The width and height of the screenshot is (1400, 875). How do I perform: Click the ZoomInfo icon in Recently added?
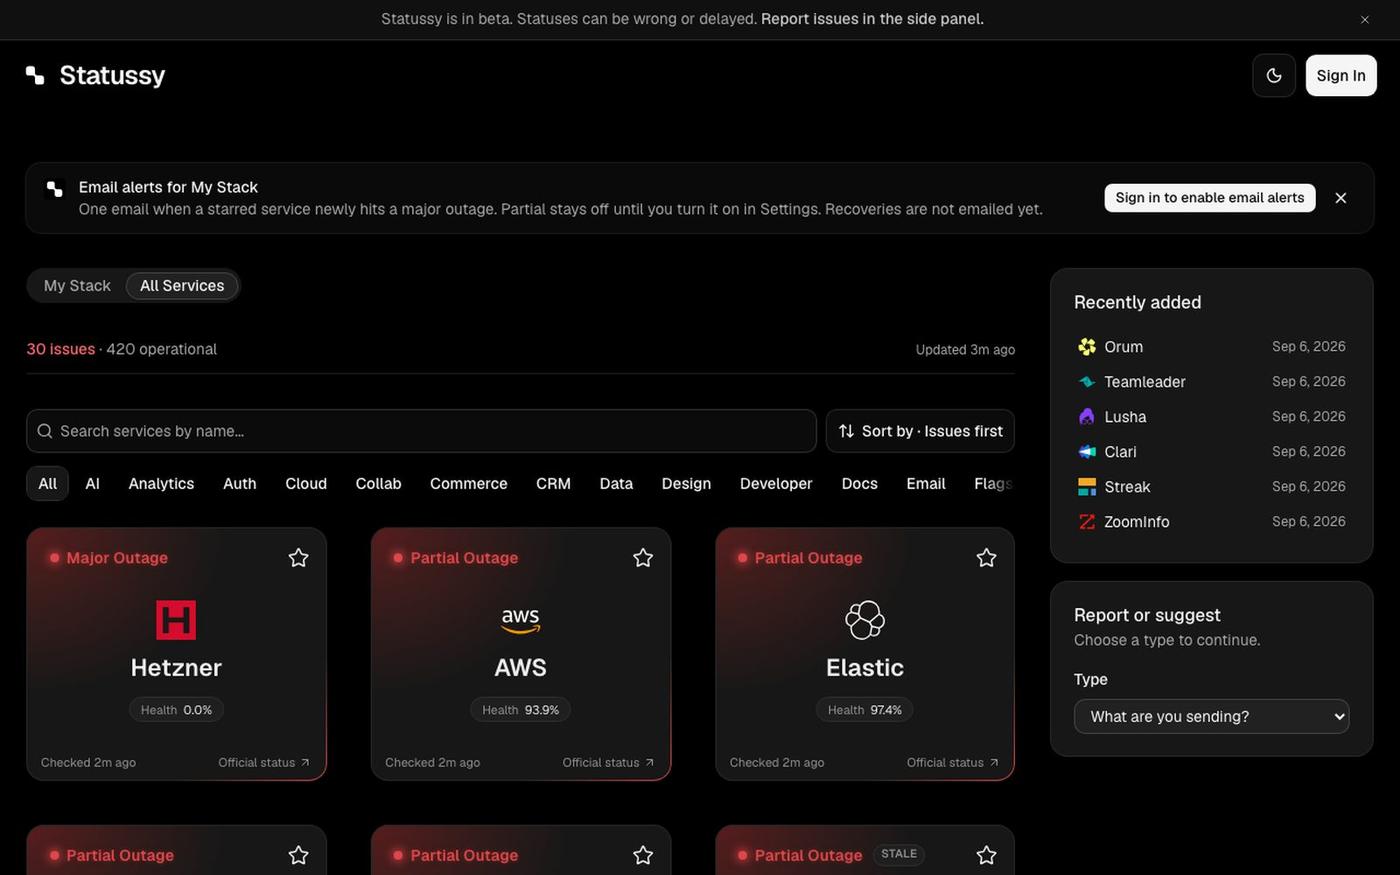point(1087,522)
